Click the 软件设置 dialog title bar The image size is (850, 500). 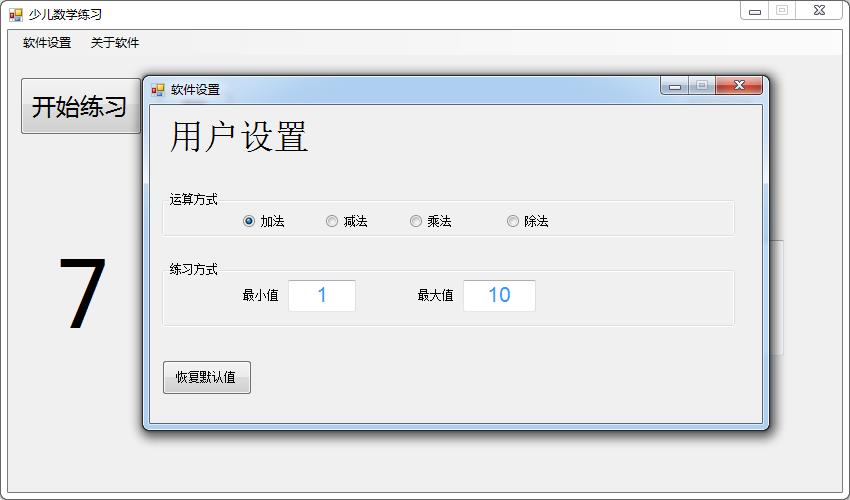tap(400, 89)
